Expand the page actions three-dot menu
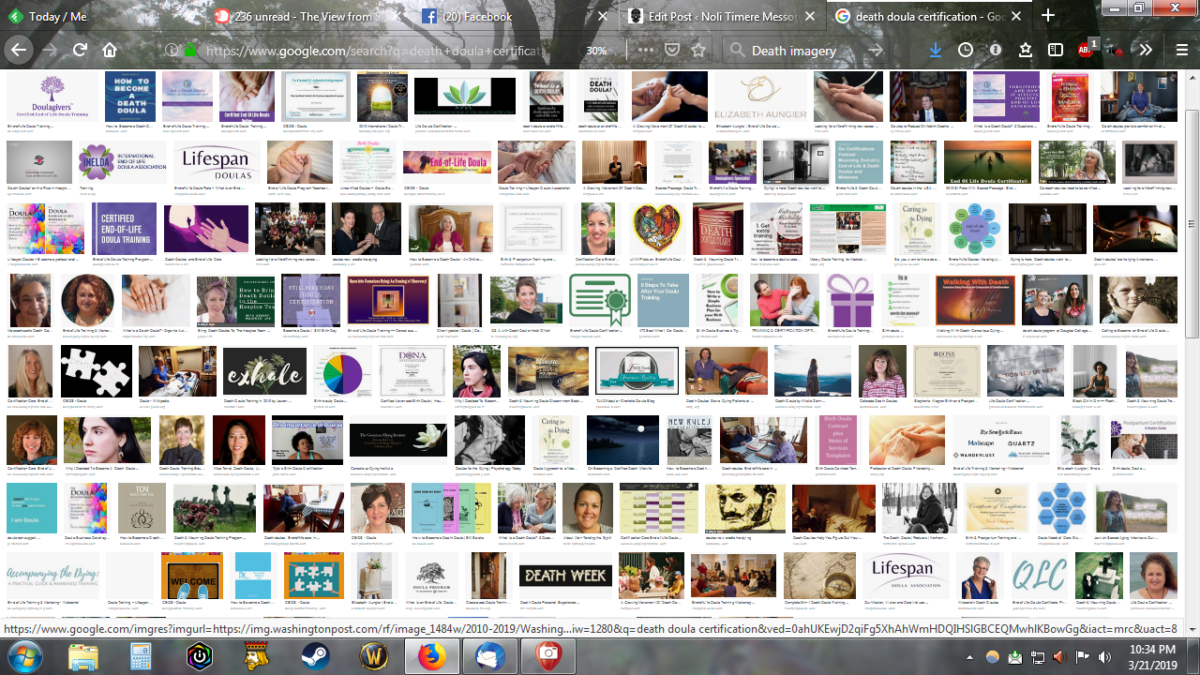This screenshot has width=1200, height=675. pyautogui.click(x=637, y=50)
